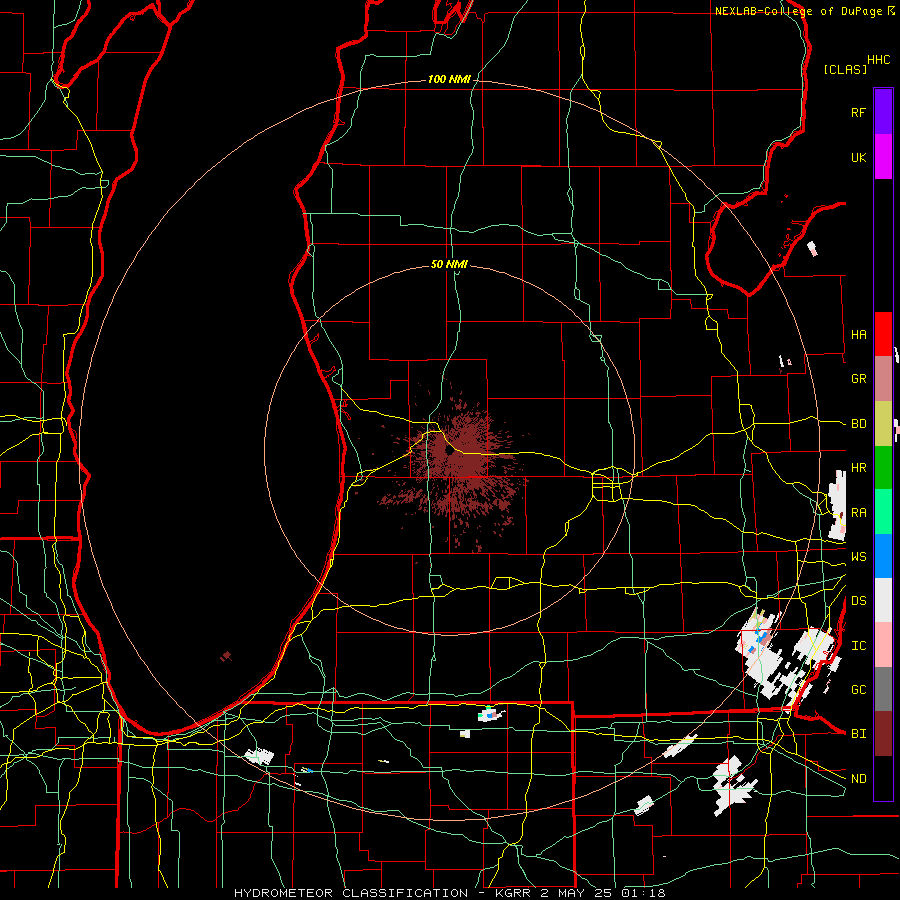The image size is (900, 900).
Task: Click the UK magenta legend swatch
Action: point(883,157)
